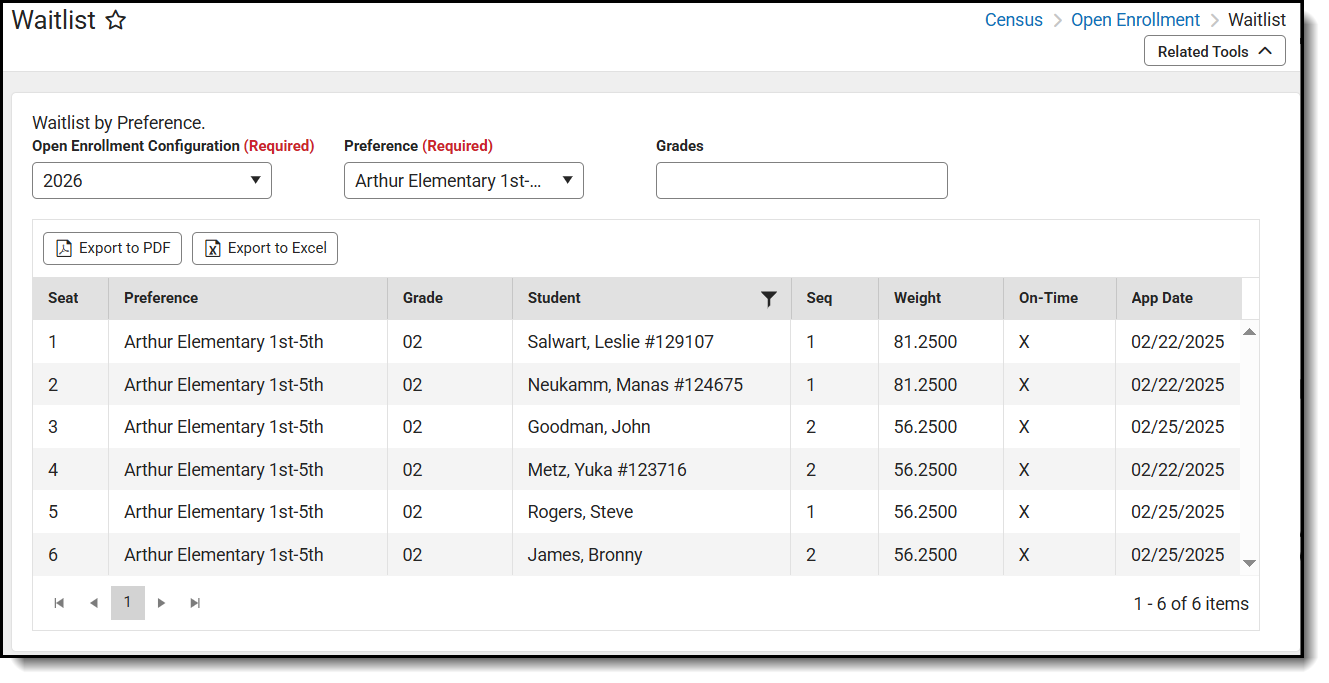Open the Census breadcrumb link

[1014, 20]
